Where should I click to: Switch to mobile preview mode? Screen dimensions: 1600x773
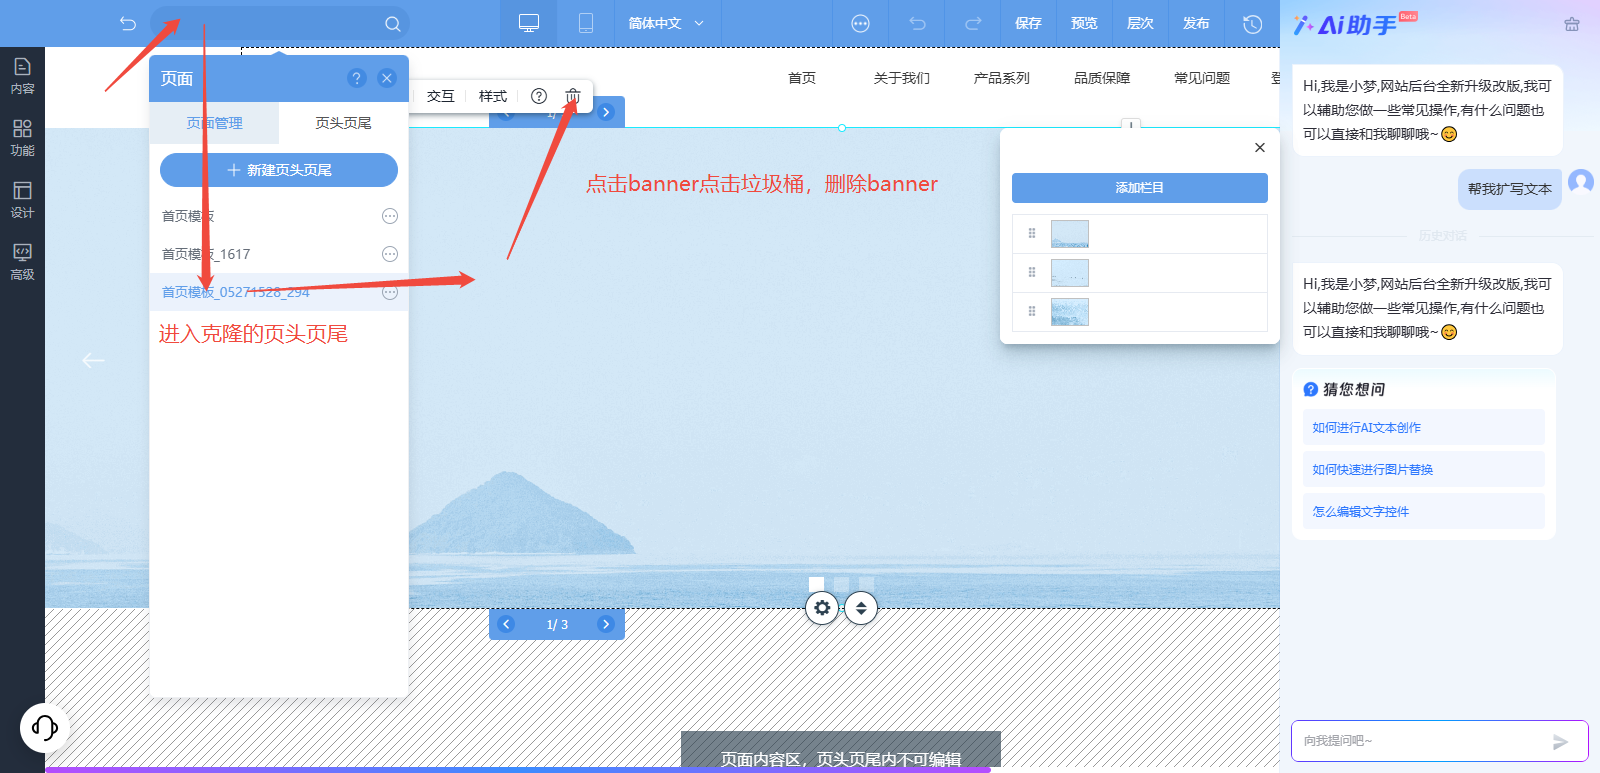coord(586,23)
